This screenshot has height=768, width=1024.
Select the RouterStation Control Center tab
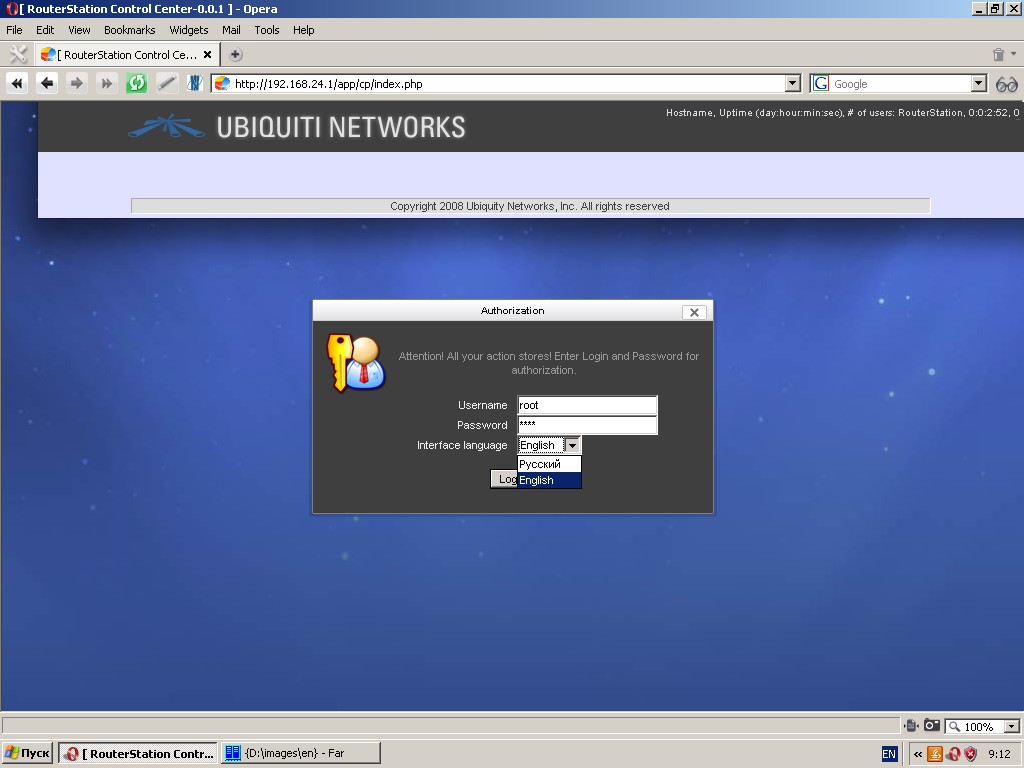tap(127, 55)
